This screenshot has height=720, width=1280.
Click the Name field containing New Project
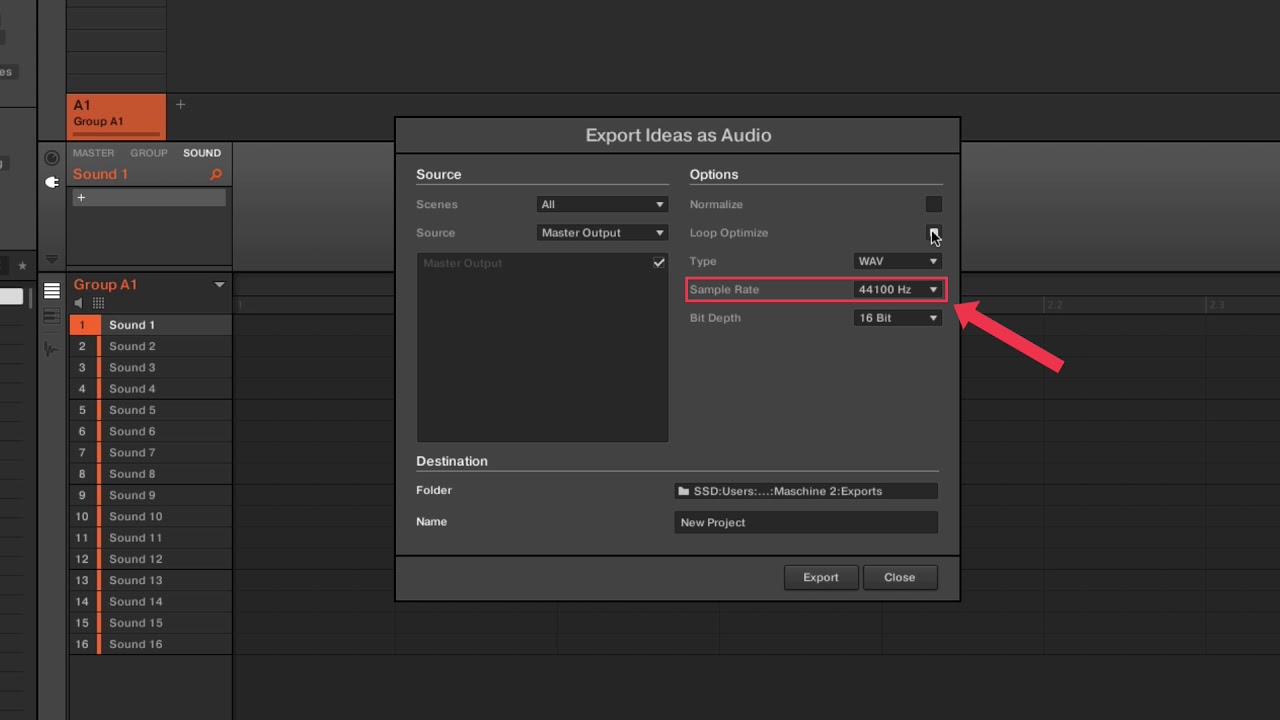tap(806, 522)
